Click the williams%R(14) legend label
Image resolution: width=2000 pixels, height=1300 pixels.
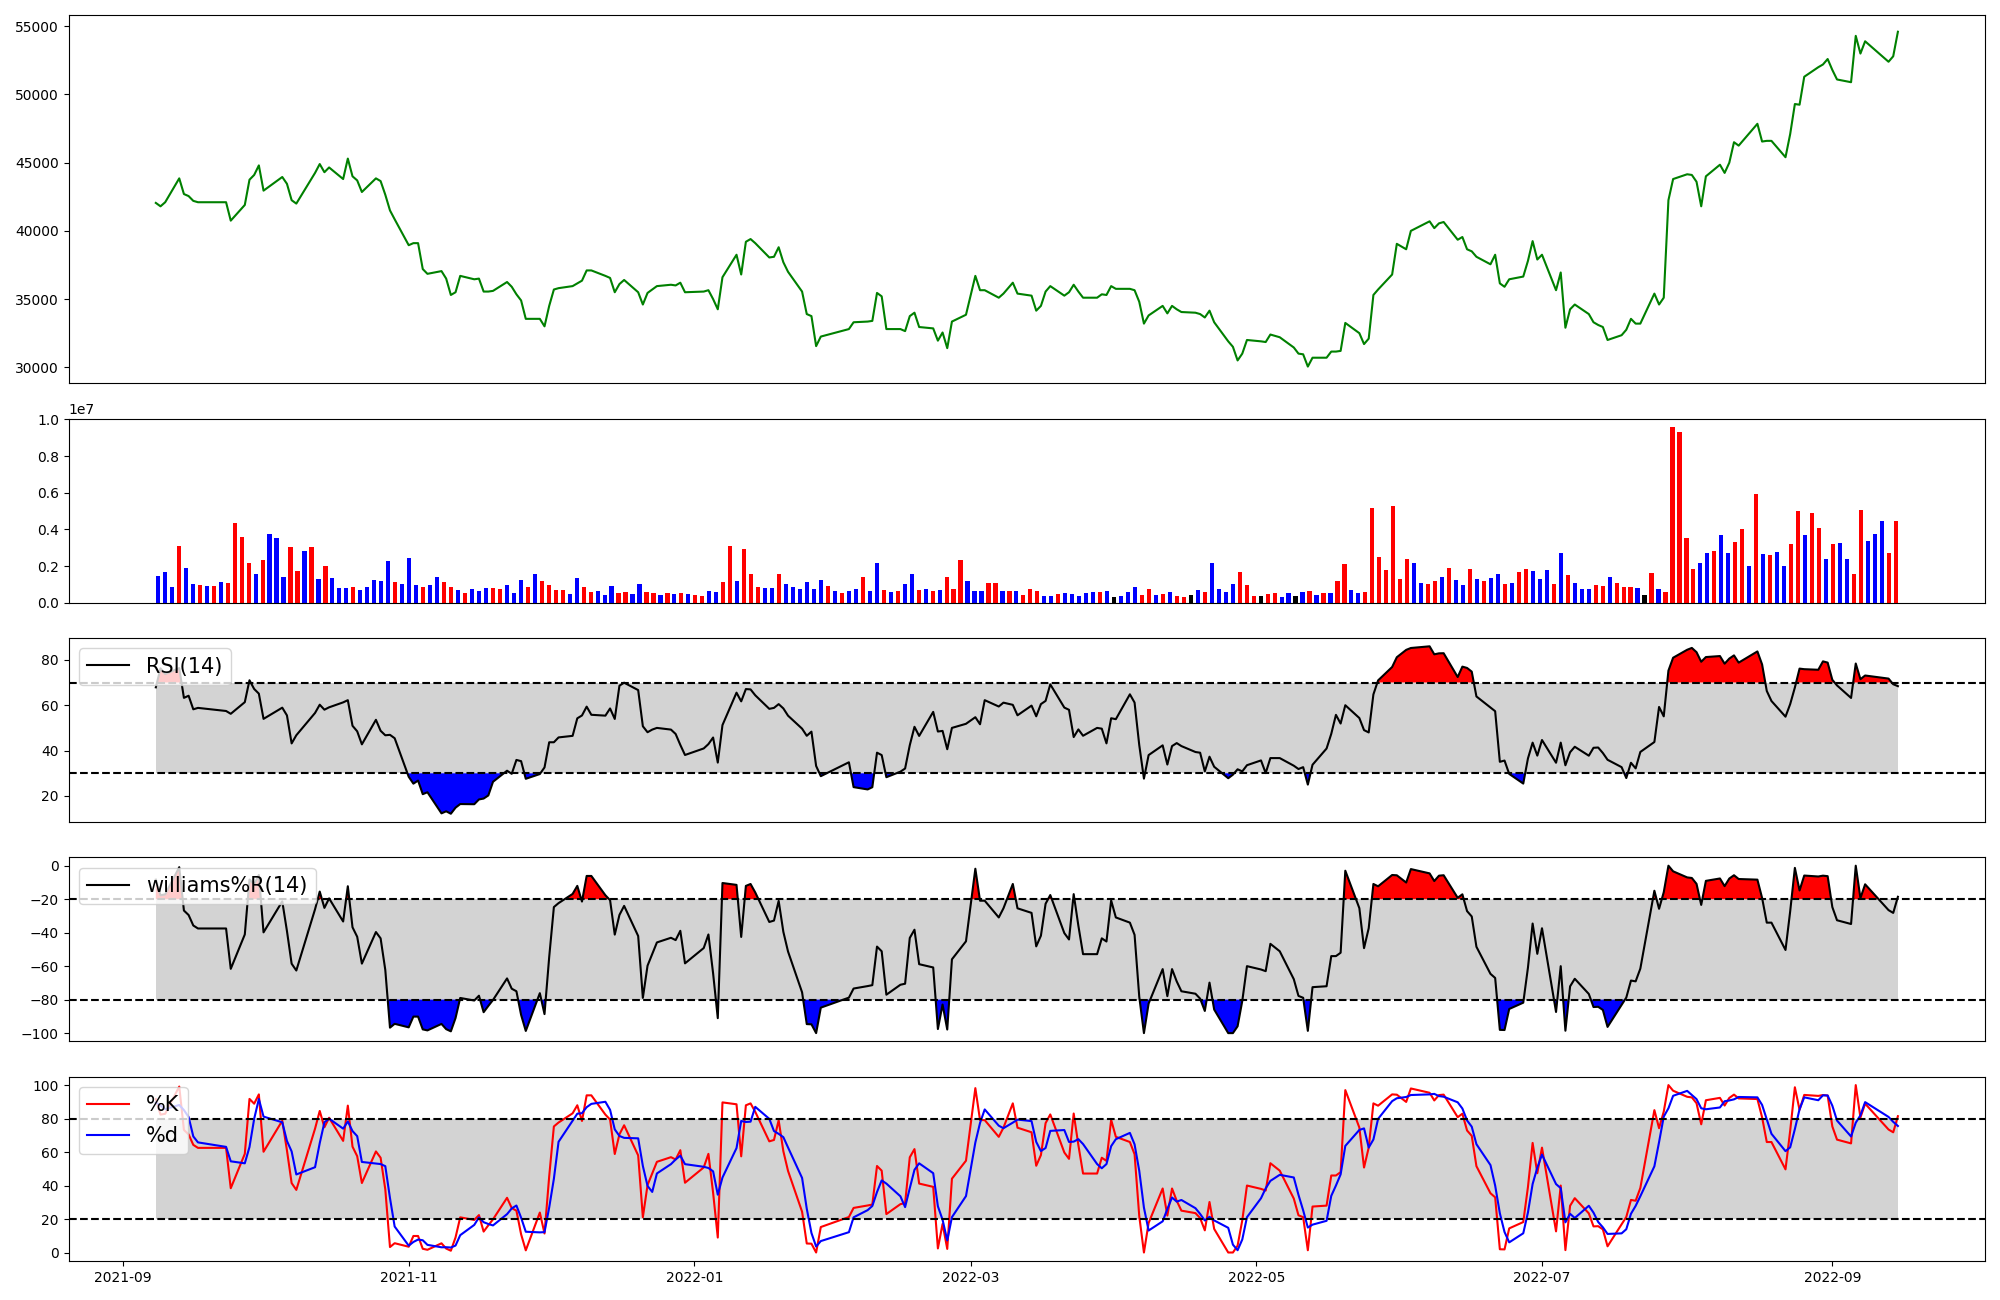226,885
